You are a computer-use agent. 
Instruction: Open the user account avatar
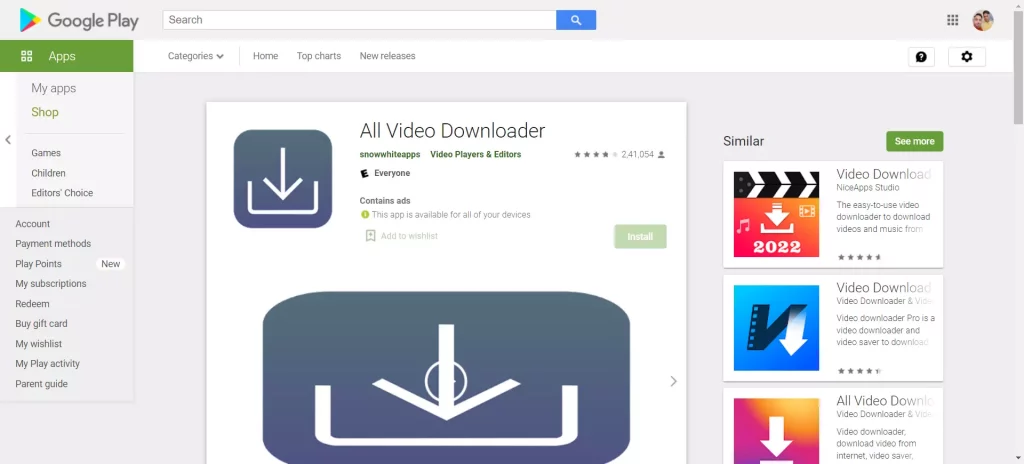pyautogui.click(x=982, y=20)
